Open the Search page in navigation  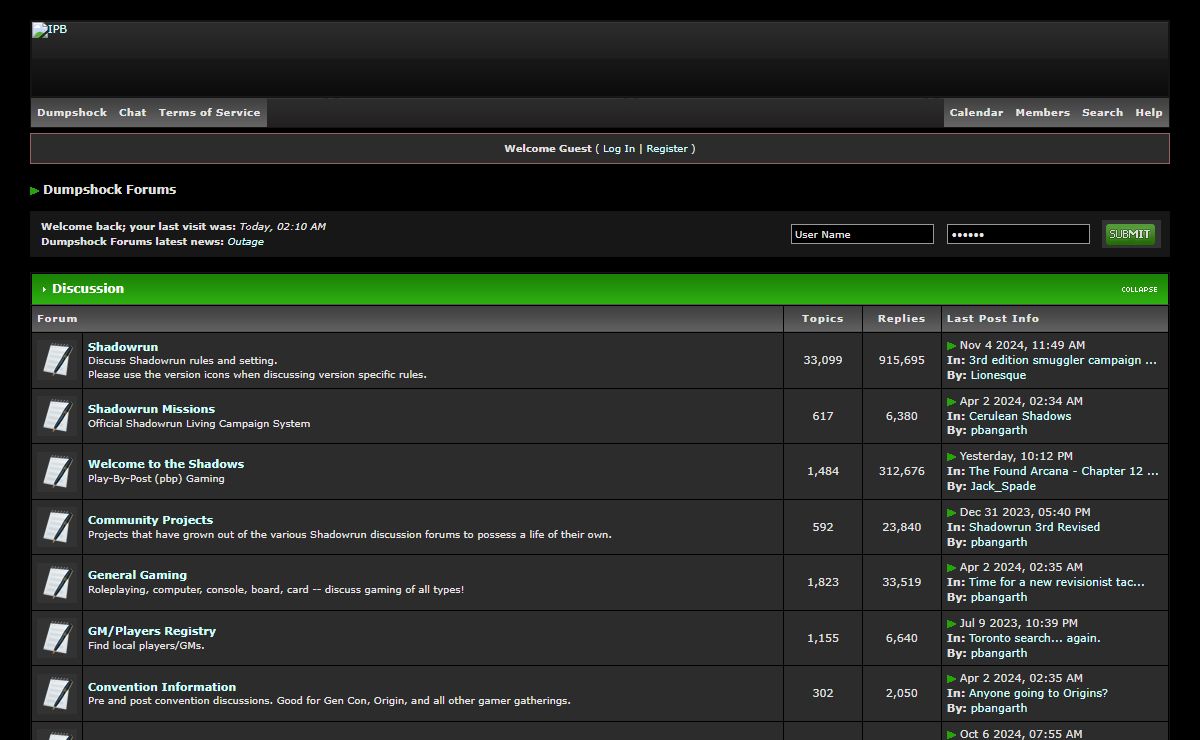(1102, 113)
